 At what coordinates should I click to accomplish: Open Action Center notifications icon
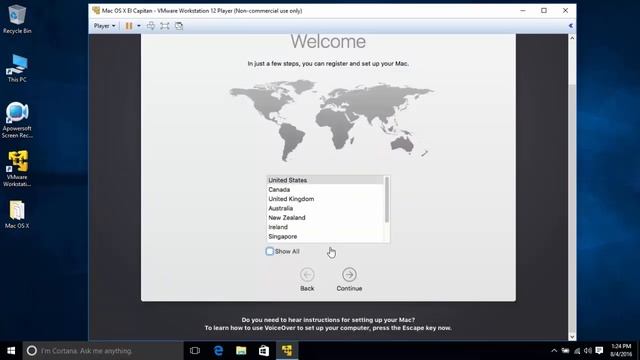tap(599, 351)
